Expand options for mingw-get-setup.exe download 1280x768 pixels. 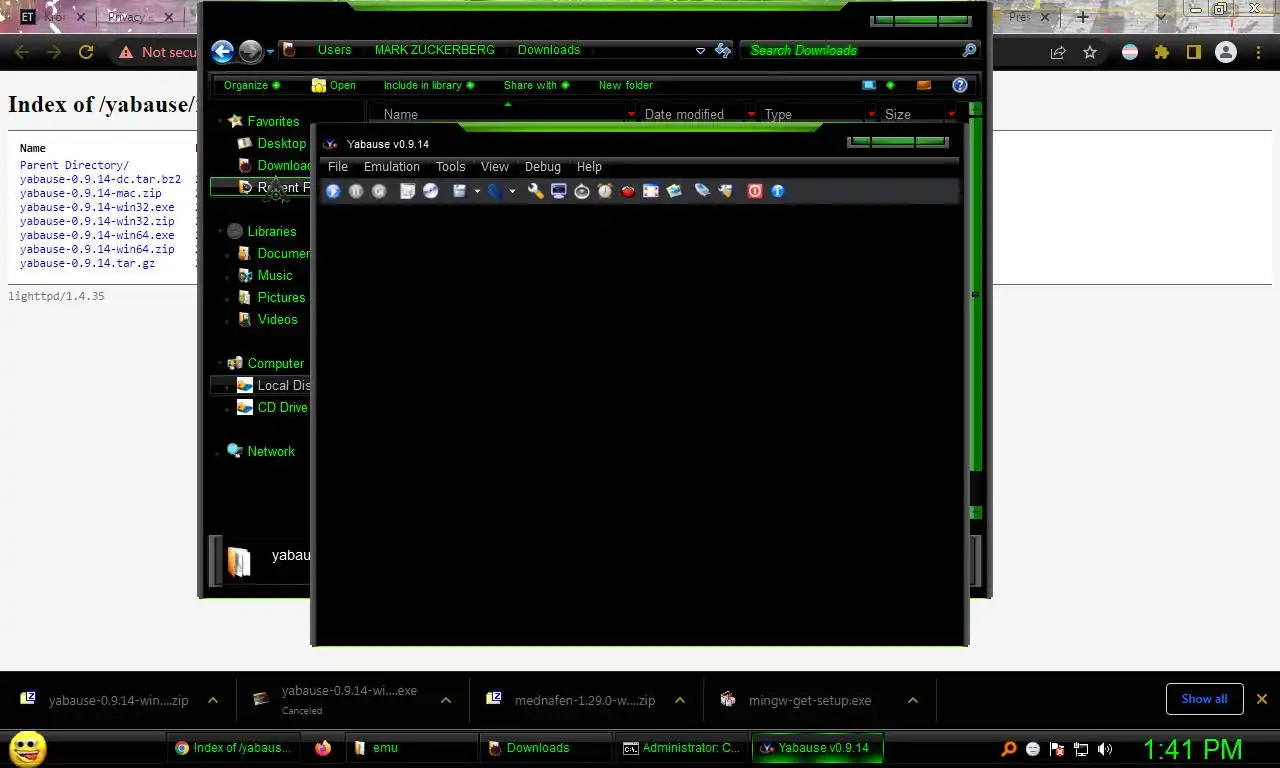click(912, 700)
